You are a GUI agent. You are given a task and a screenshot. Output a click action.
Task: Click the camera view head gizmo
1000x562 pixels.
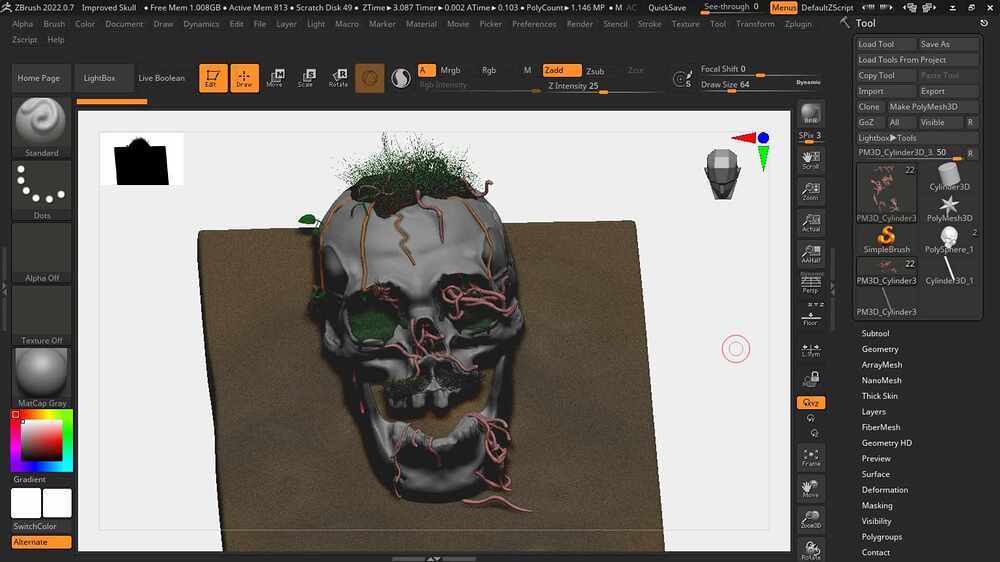coord(722,174)
